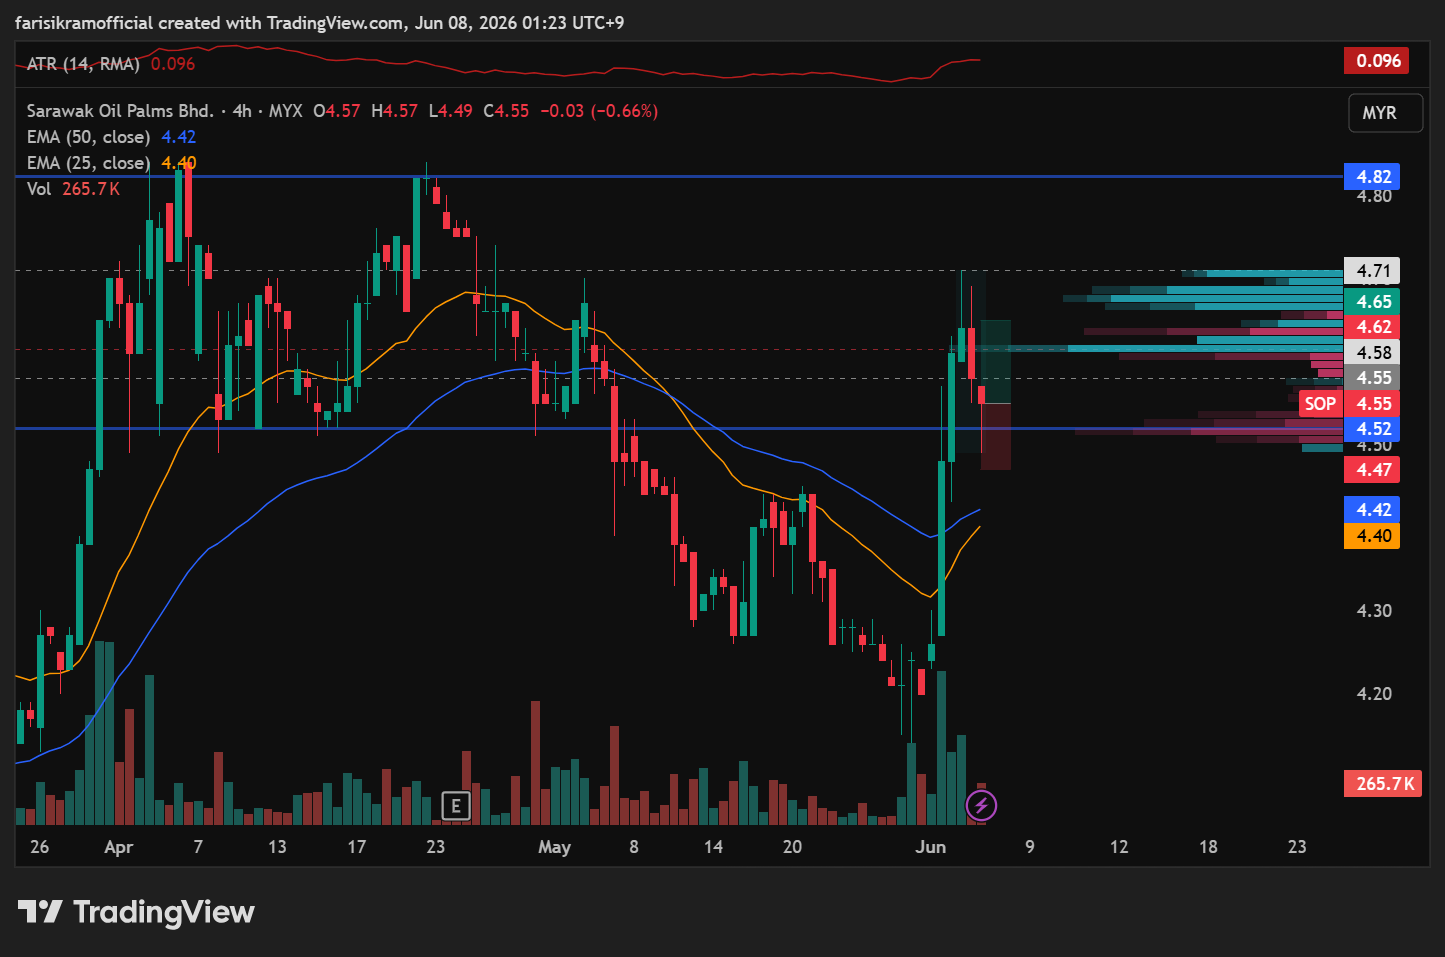Select the 4.71 price label

click(x=1372, y=271)
